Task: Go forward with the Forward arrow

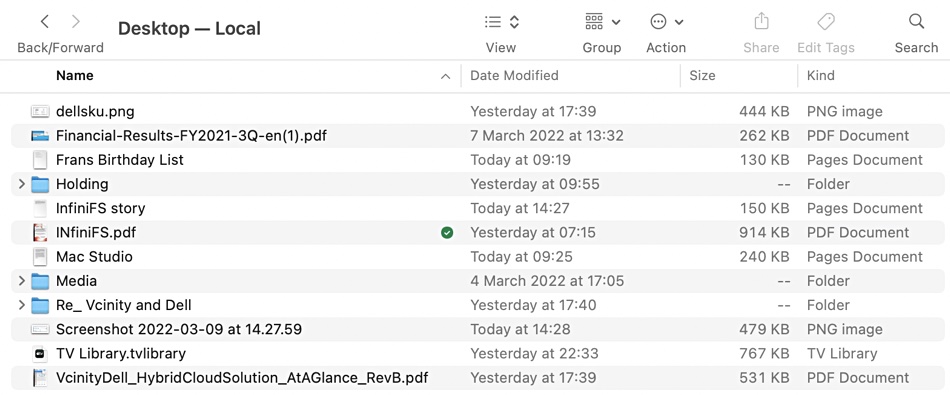Action: coord(76,22)
